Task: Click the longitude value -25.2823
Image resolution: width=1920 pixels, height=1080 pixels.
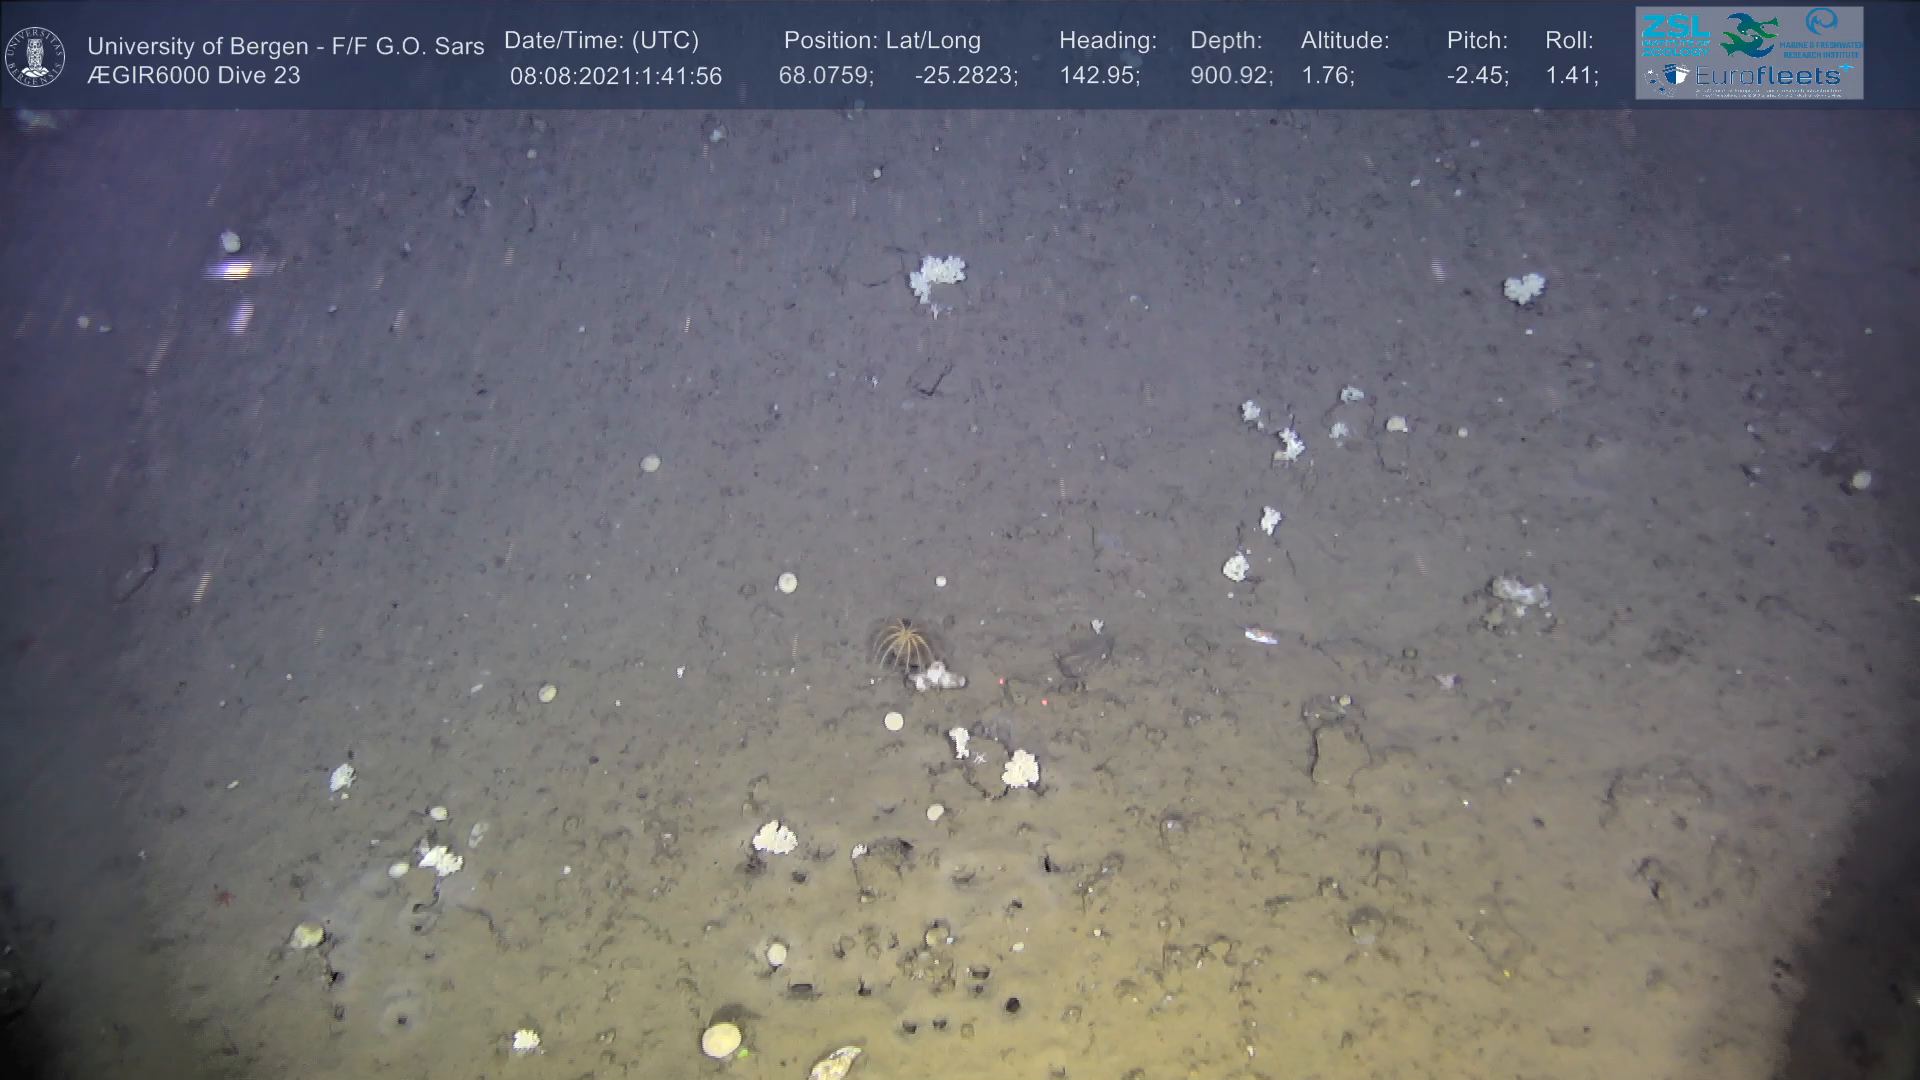Action: coord(964,76)
